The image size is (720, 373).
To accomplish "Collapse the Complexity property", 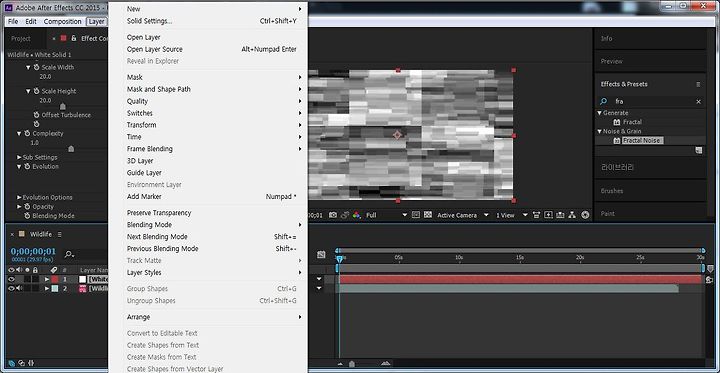I will click(x=19, y=133).
